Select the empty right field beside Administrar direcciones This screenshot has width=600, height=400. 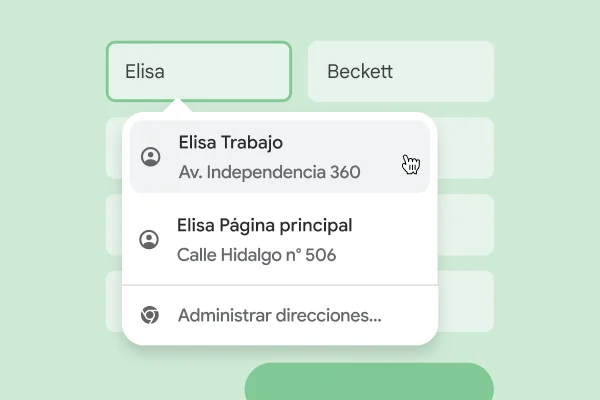467,301
